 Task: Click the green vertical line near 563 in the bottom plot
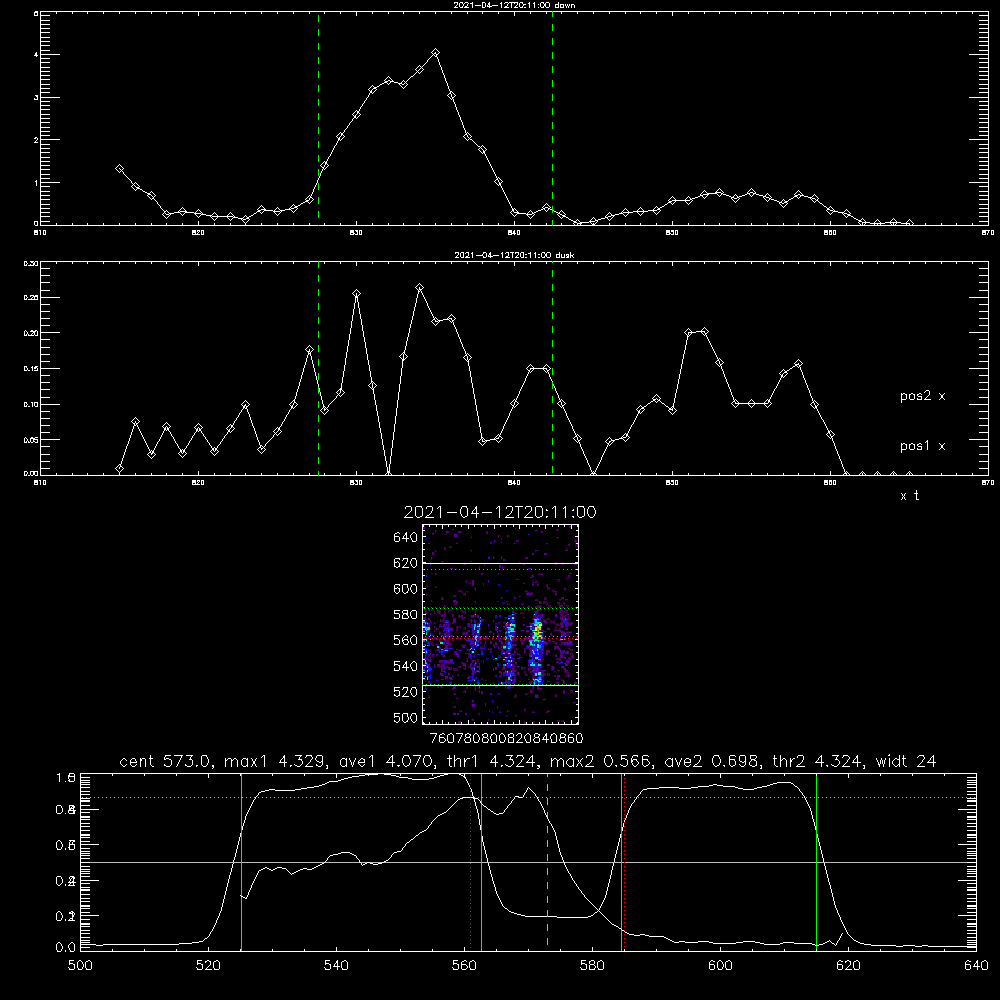(482, 861)
